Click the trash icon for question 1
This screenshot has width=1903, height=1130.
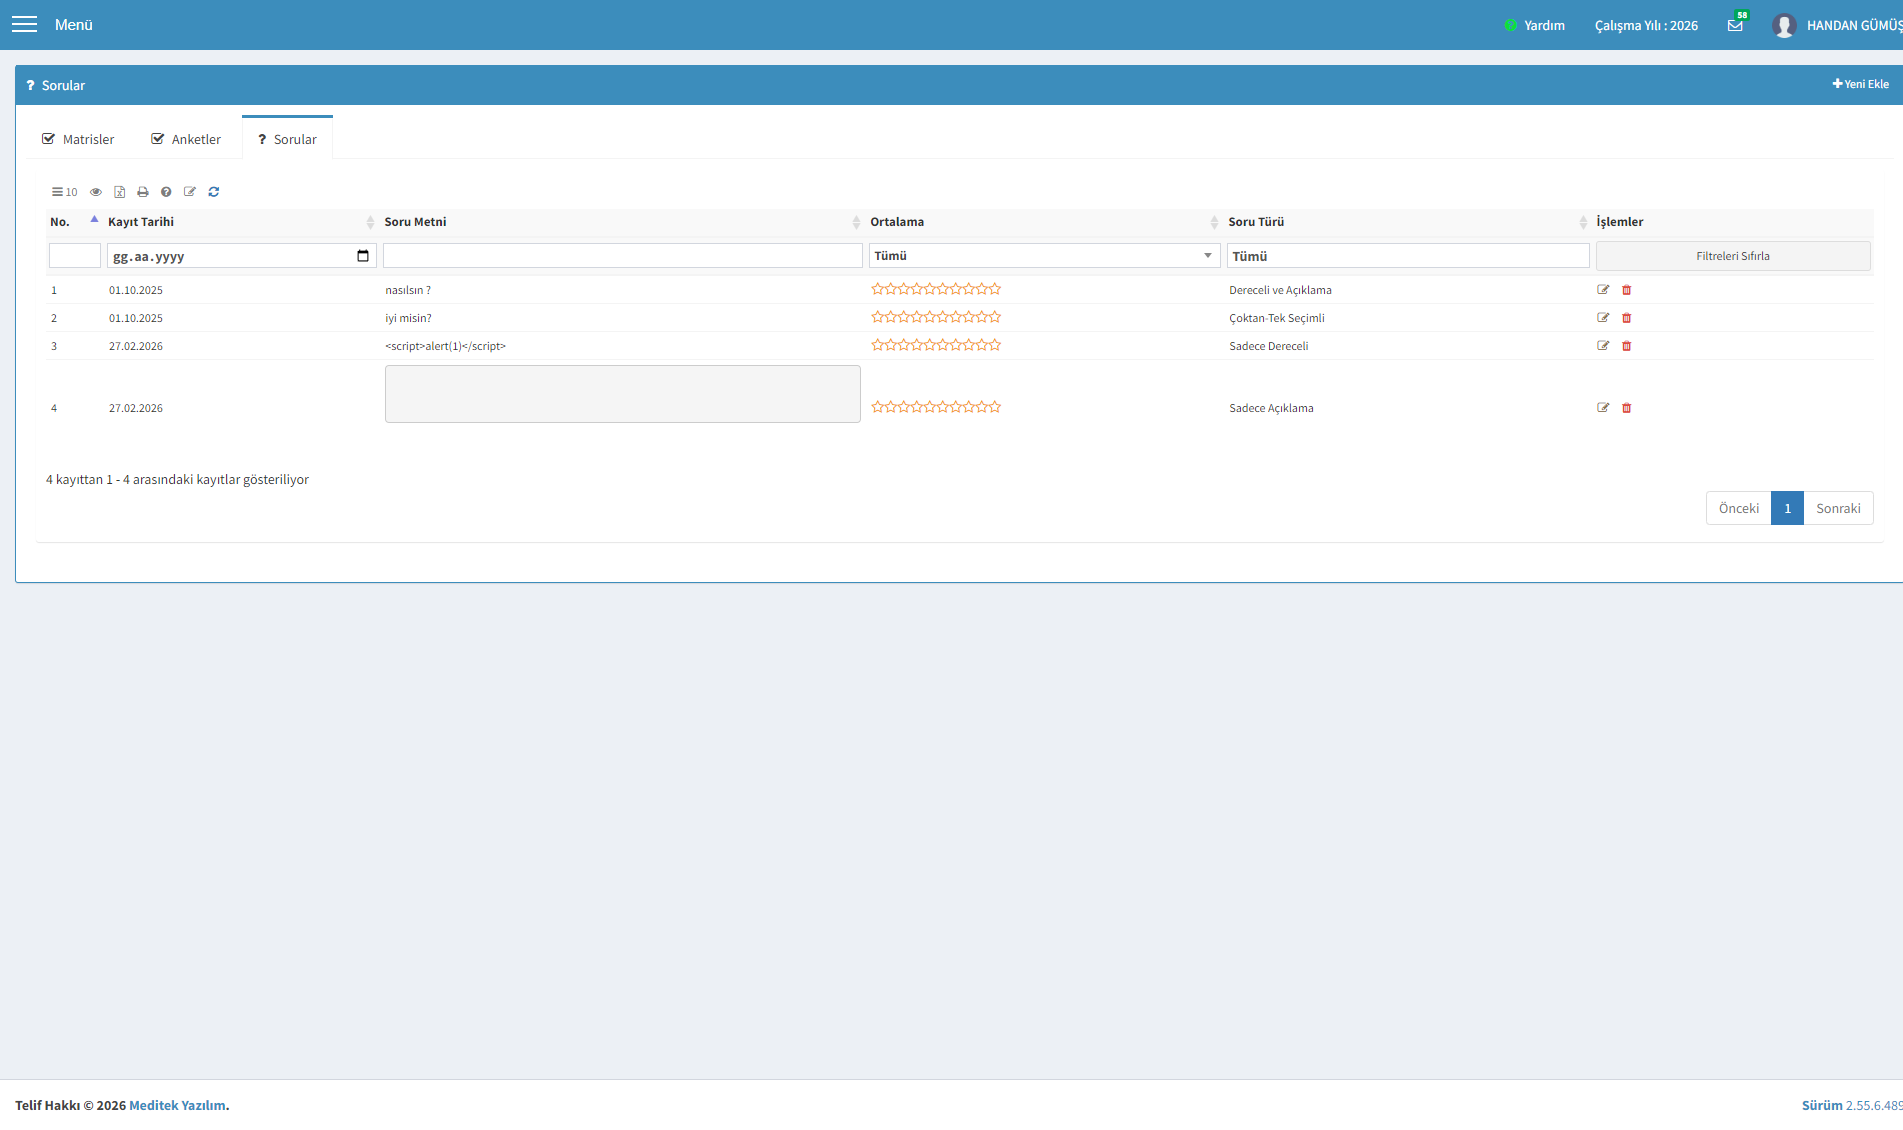click(1626, 290)
